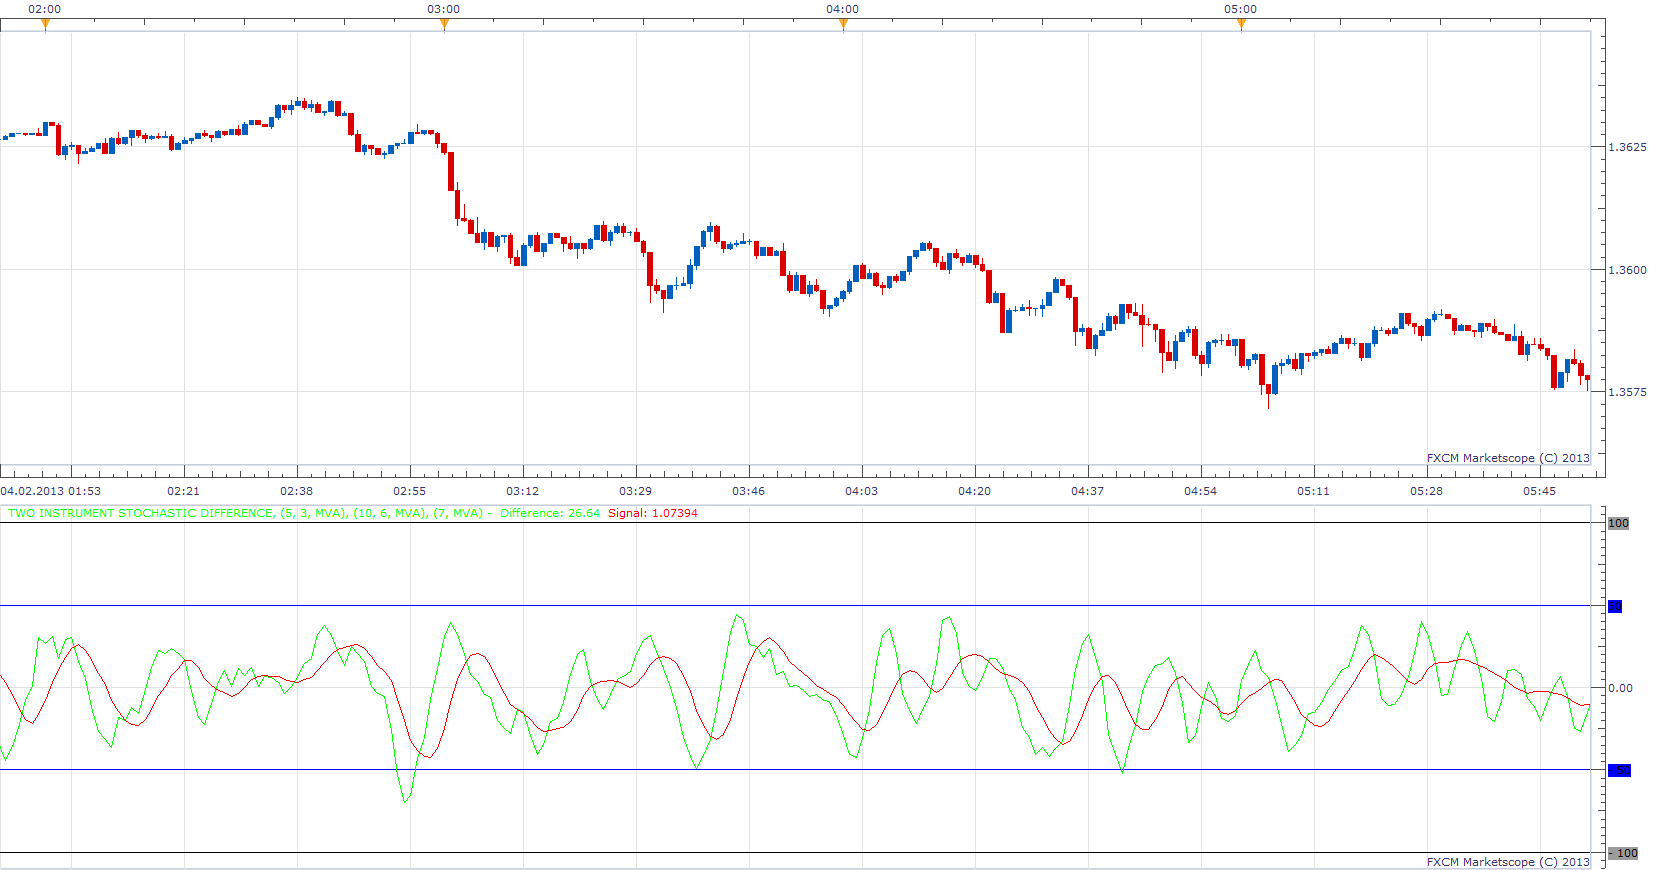Click the 03:29 time axis label

[635, 491]
